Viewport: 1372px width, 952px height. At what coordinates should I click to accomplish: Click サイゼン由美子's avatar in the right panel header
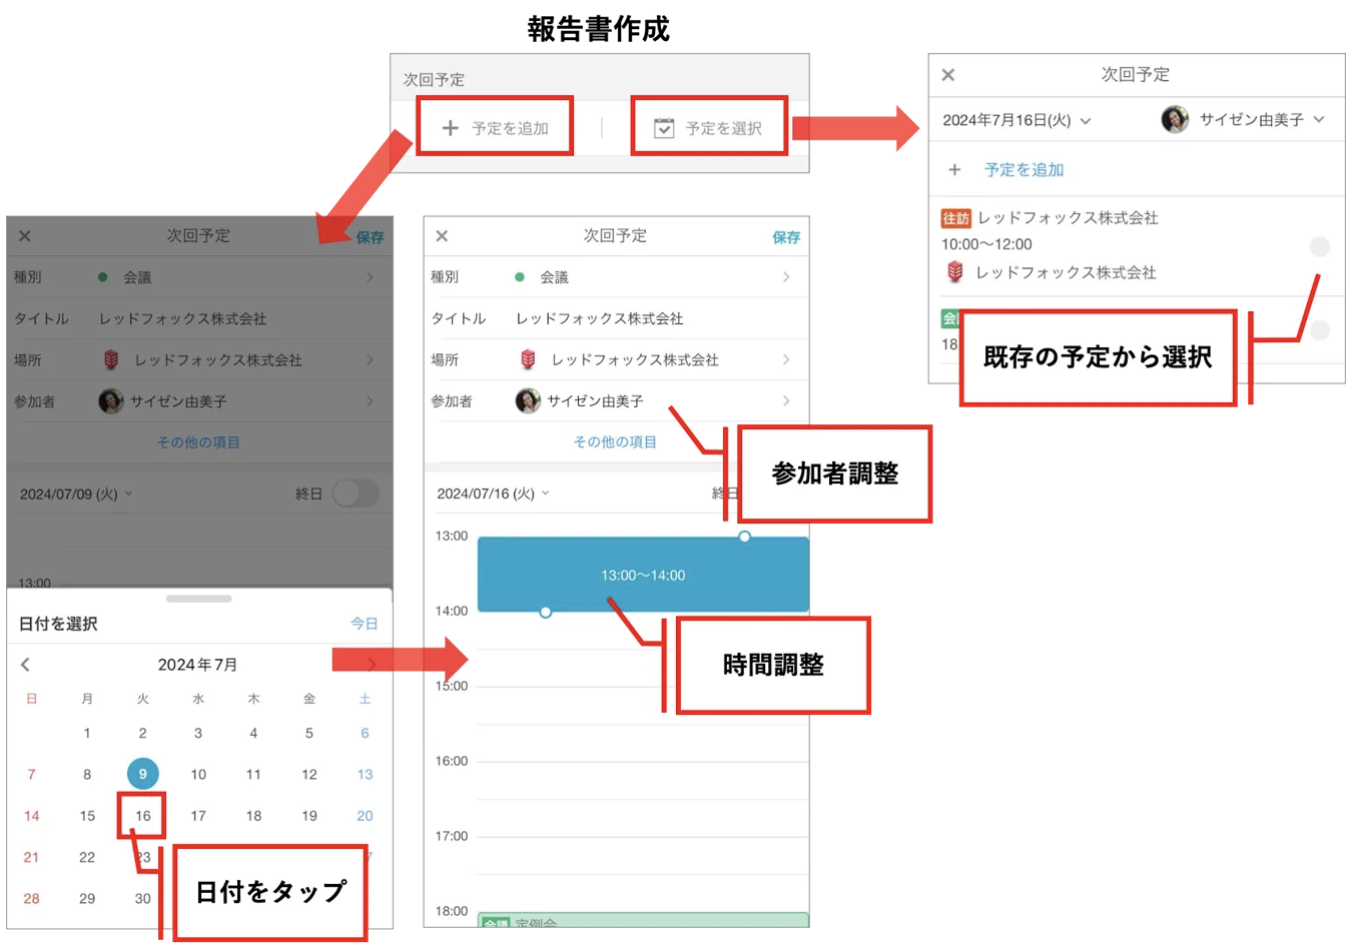pyautogui.click(x=1175, y=119)
